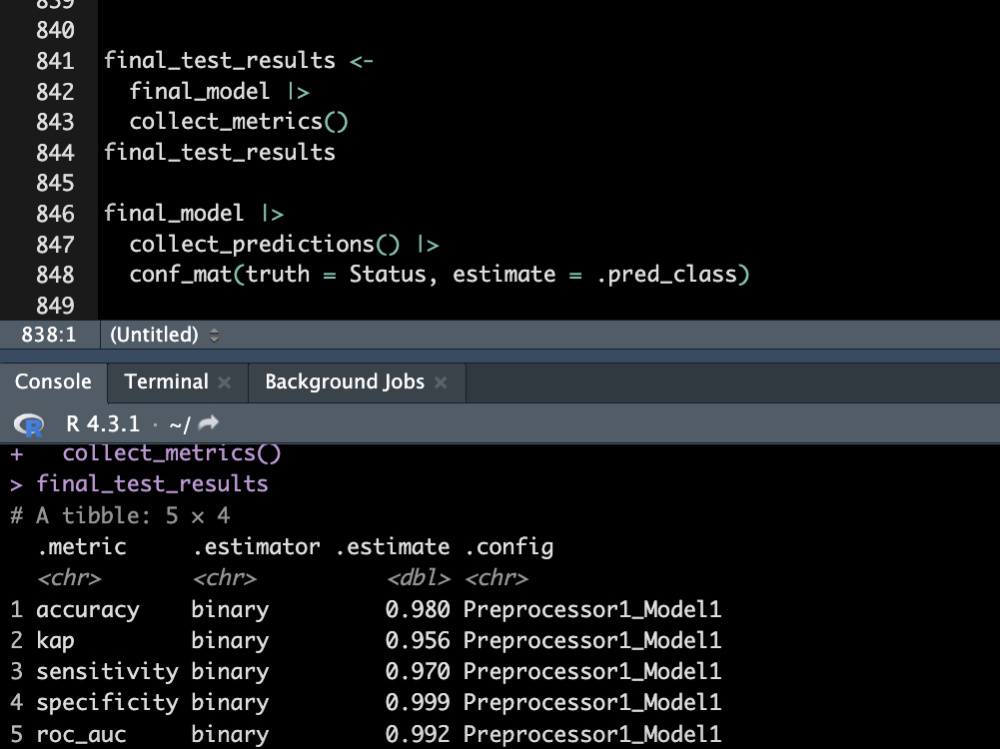Click the specificity metric row label
Image resolution: width=1000 pixels, height=749 pixels.
[x=107, y=703]
